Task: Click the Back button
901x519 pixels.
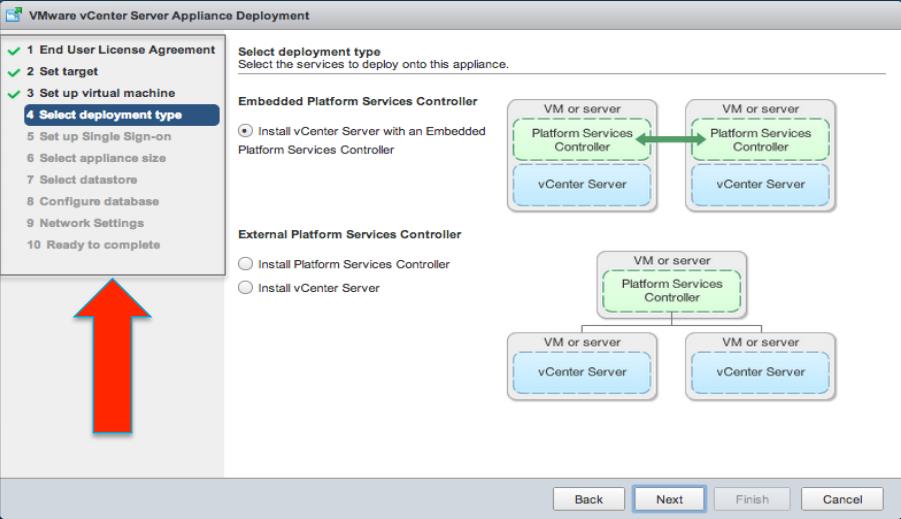Action: point(589,499)
